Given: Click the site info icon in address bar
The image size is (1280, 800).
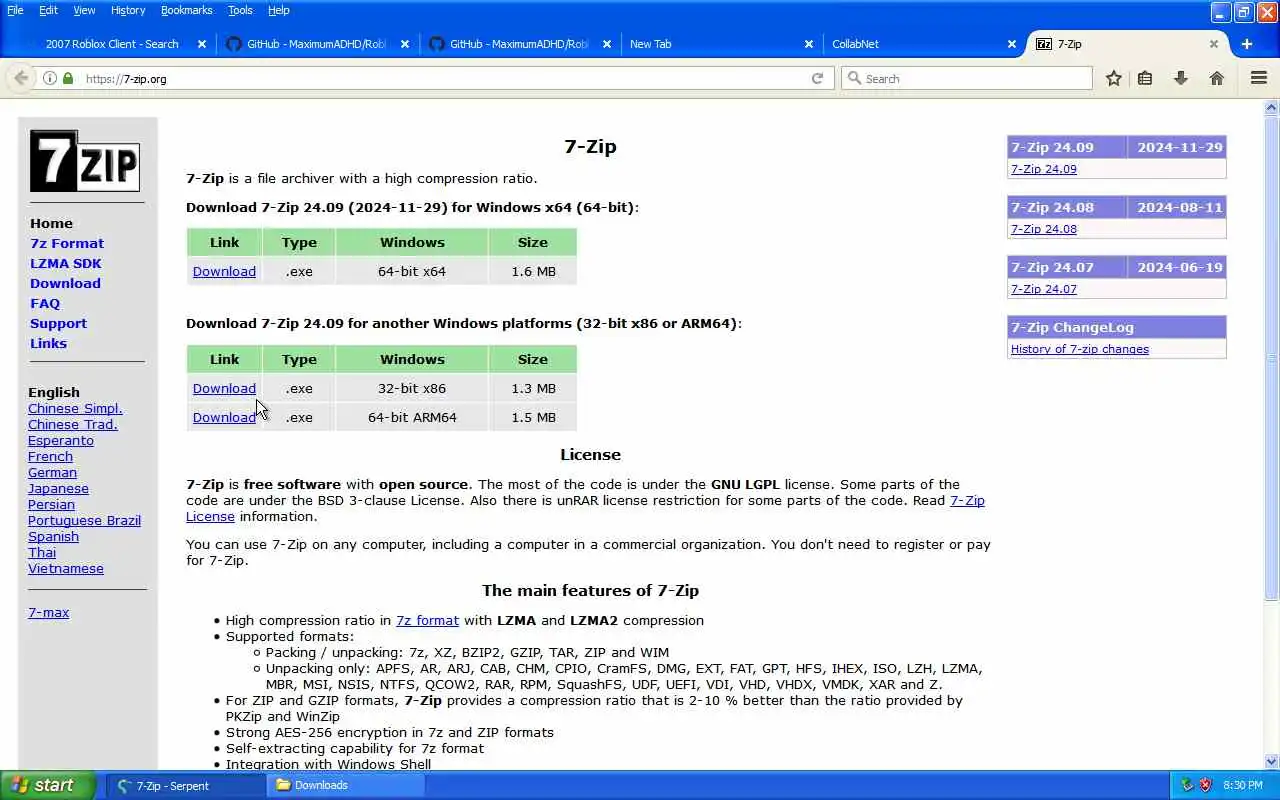Looking at the screenshot, I should pos(50,78).
